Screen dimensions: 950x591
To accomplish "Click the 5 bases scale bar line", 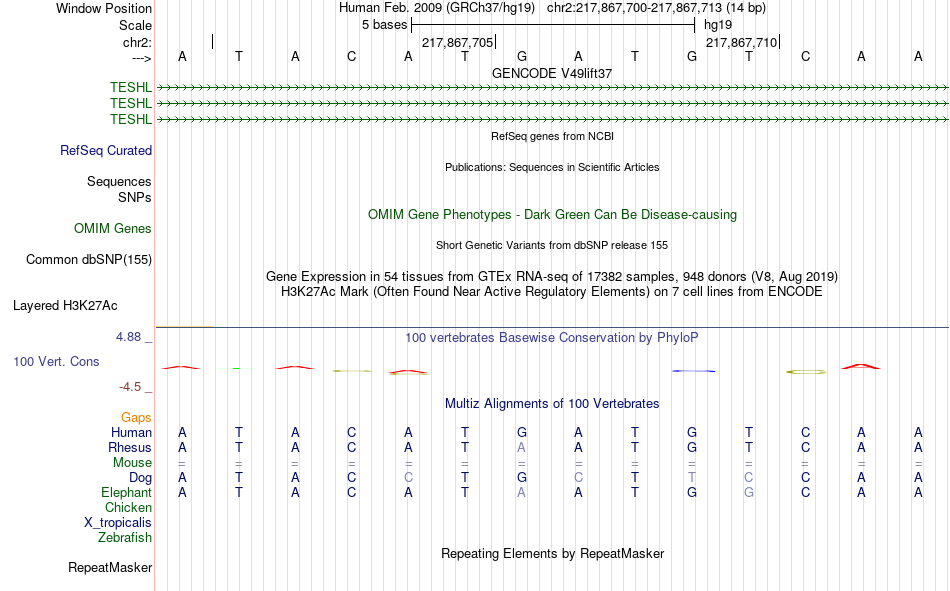I will click(553, 25).
